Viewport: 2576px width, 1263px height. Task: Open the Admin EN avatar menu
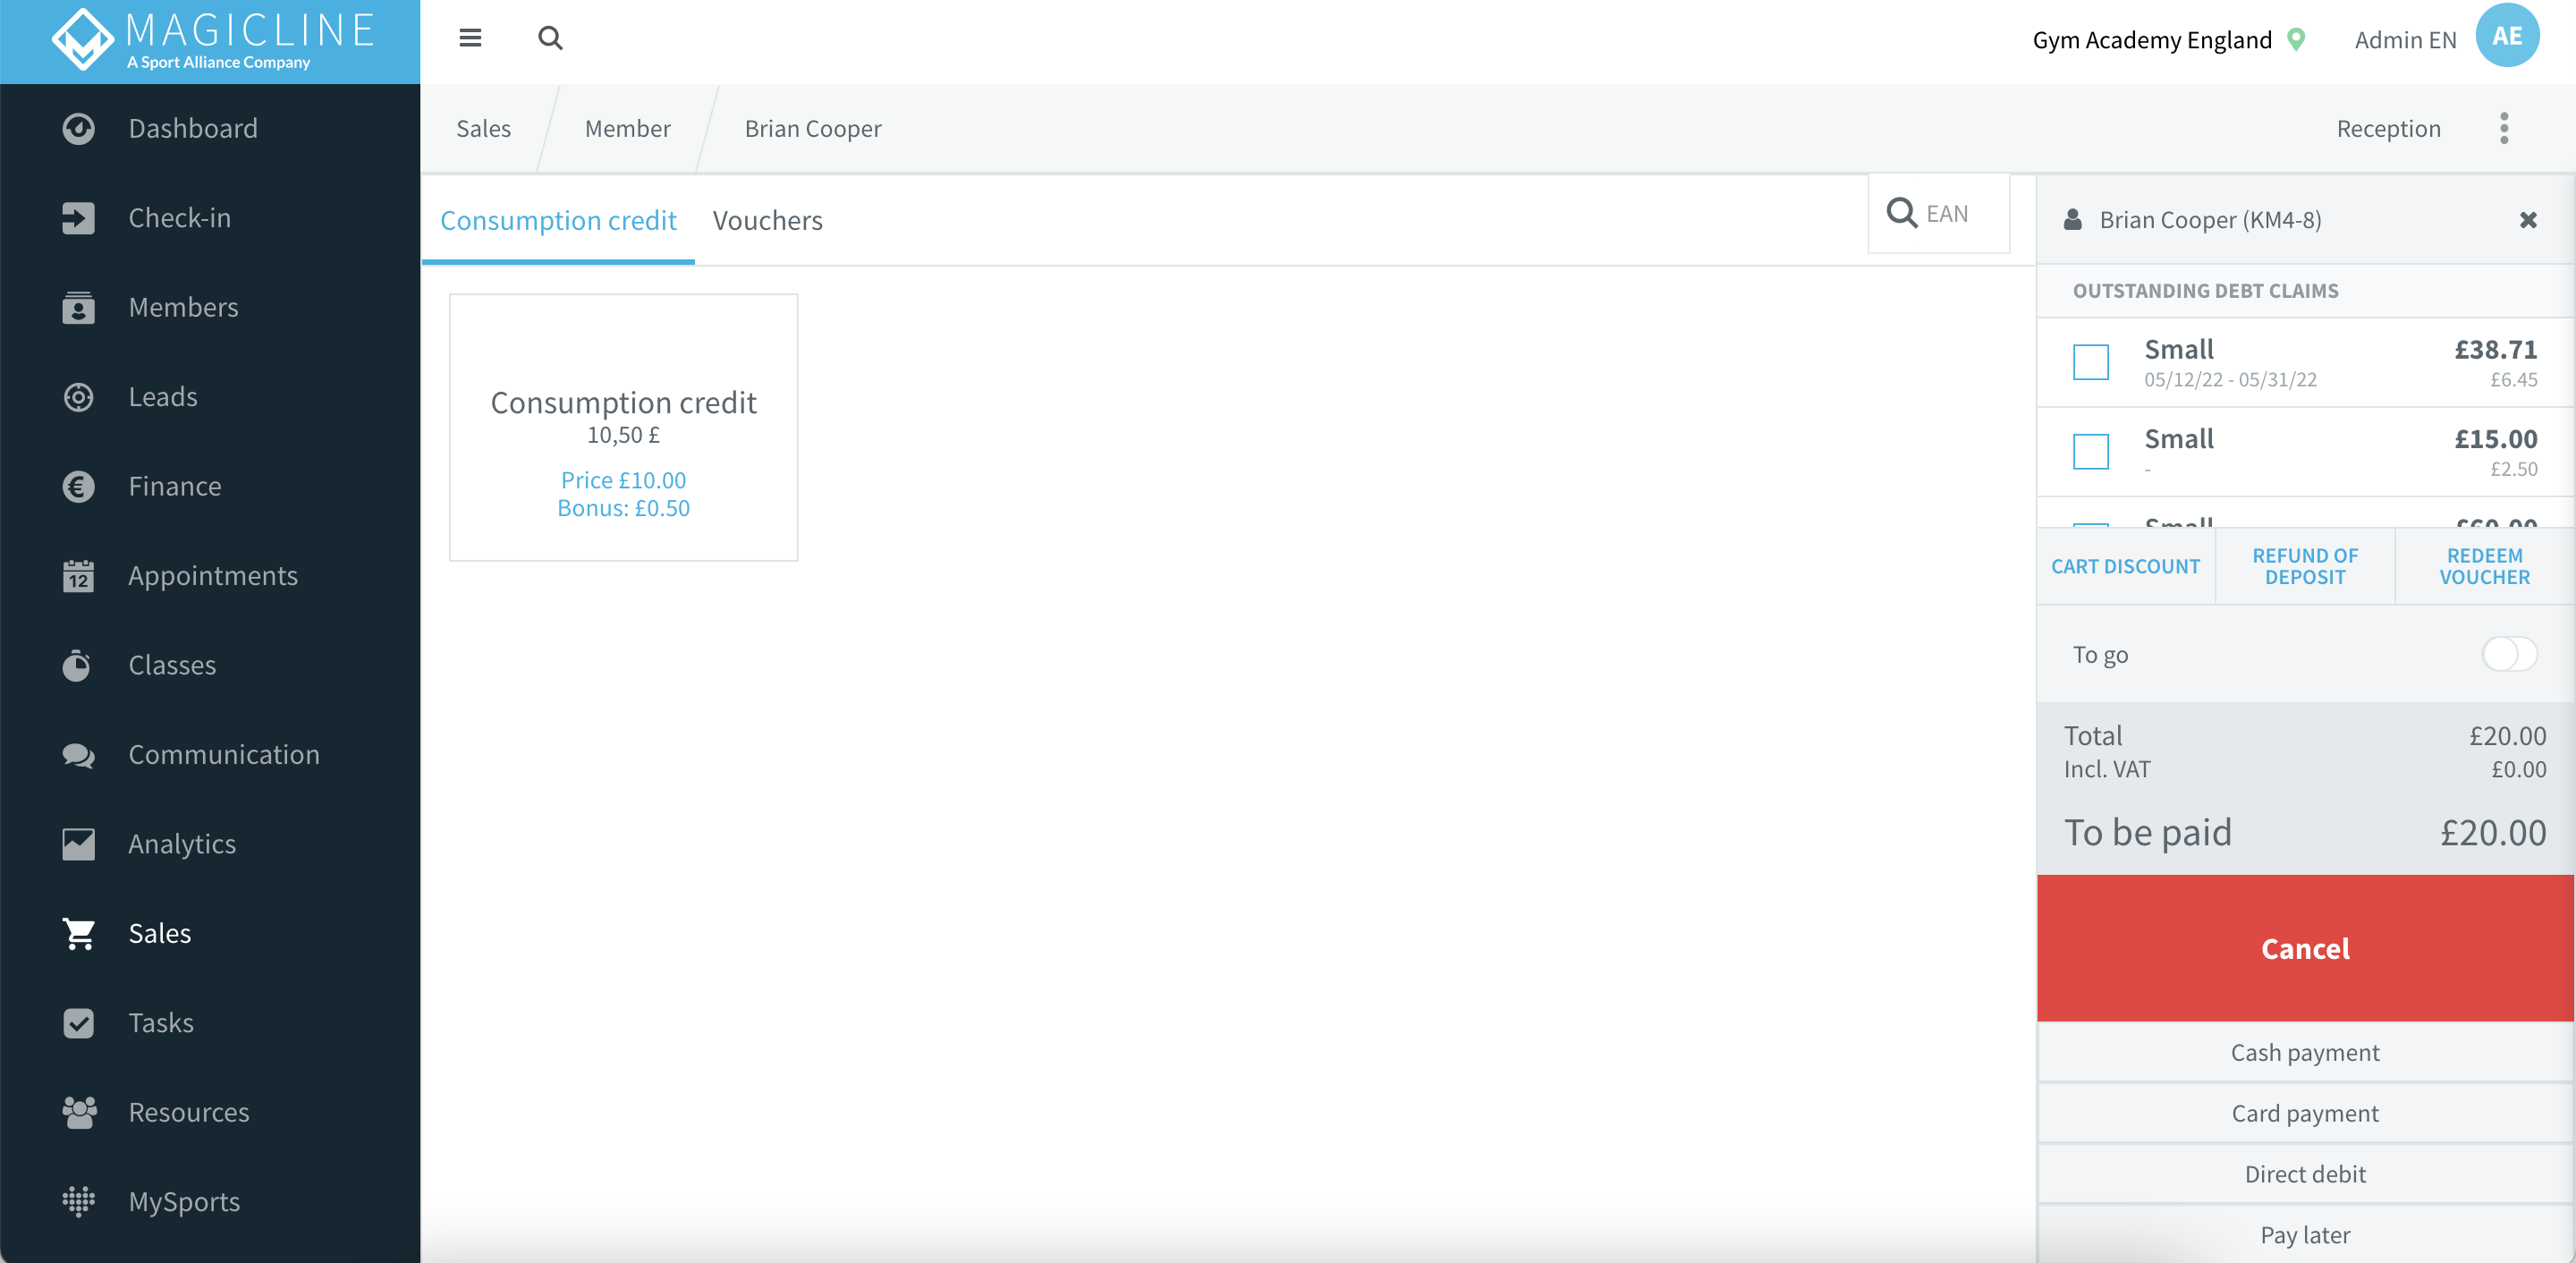pyautogui.click(x=2507, y=36)
